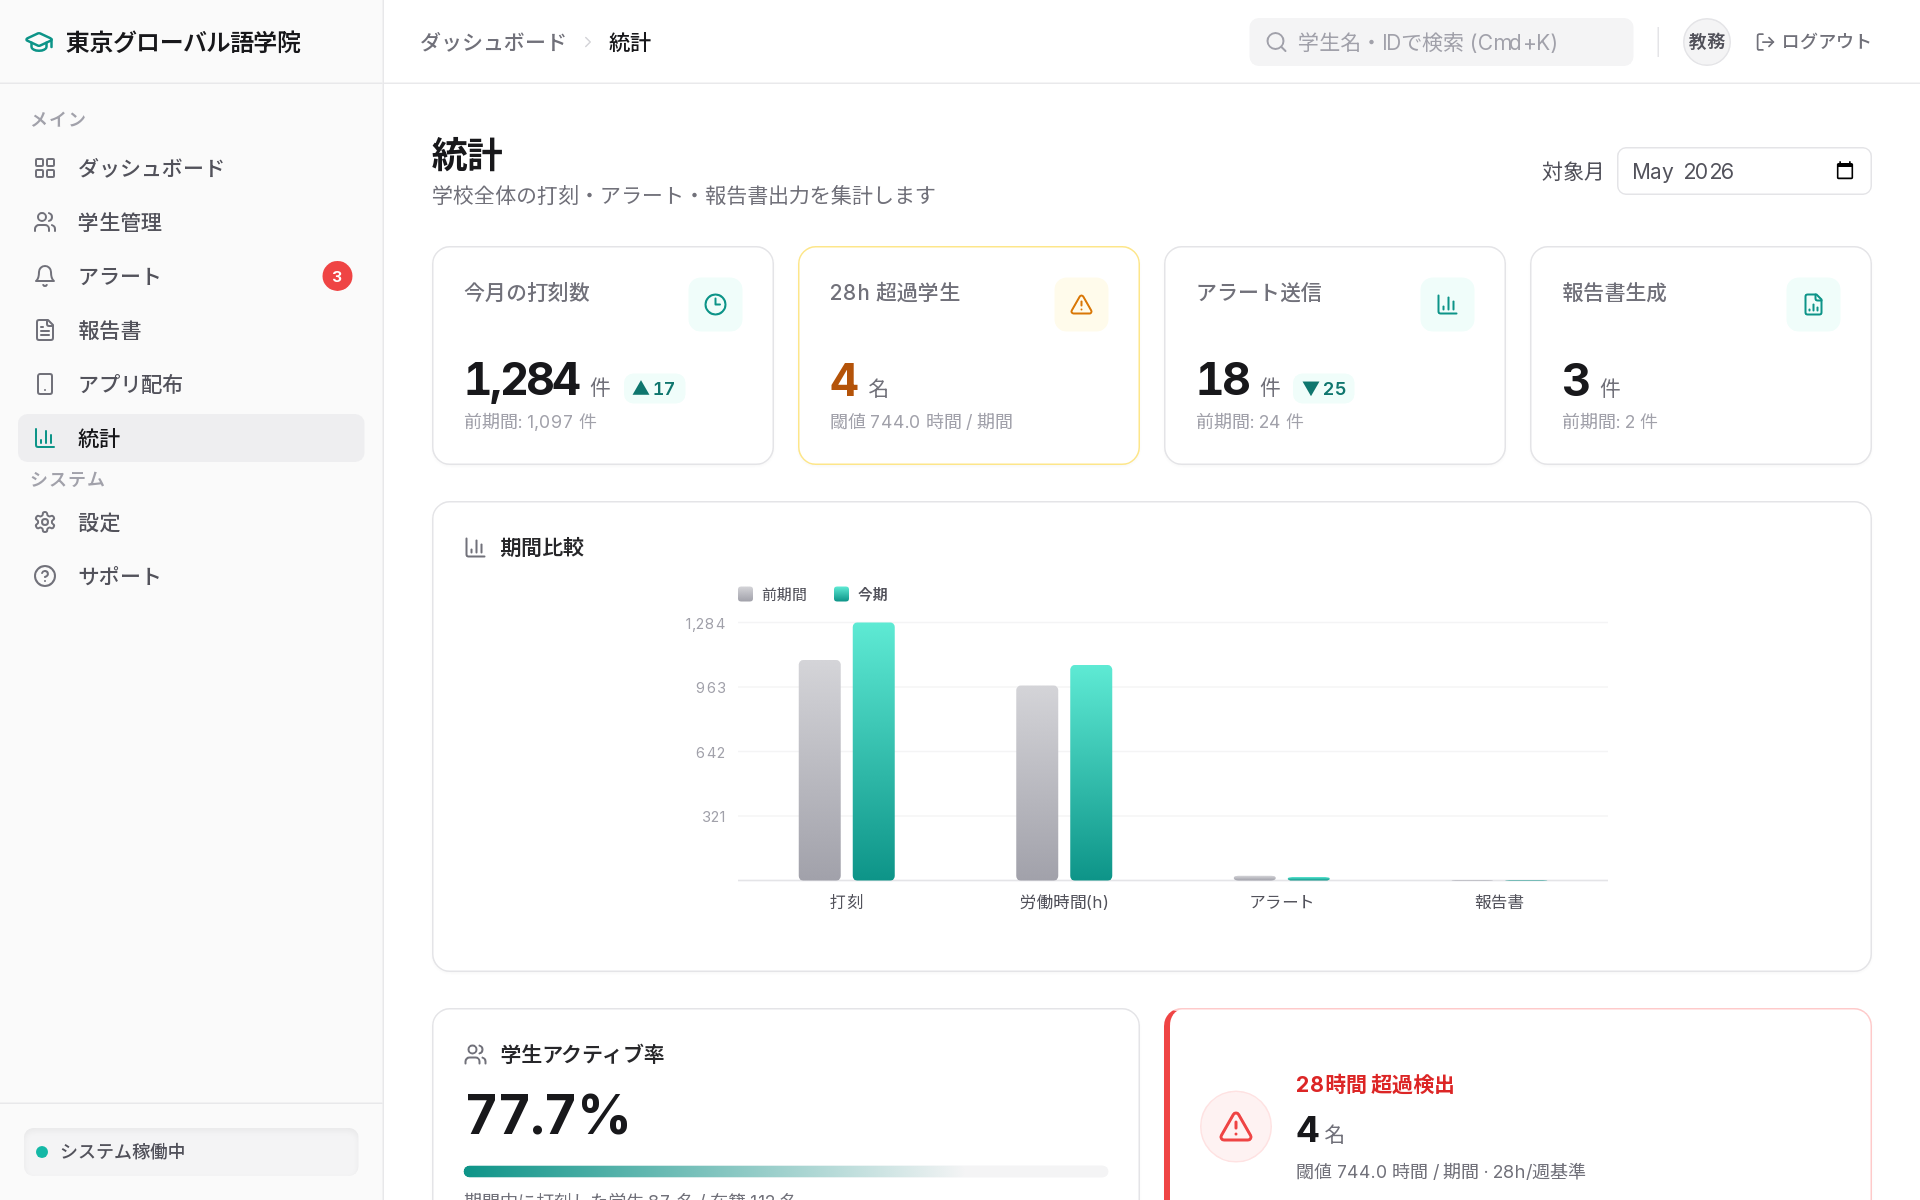Click clock icon on 今月の打刻数 card
The image size is (1920, 1200).
click(x=715, y=304)
